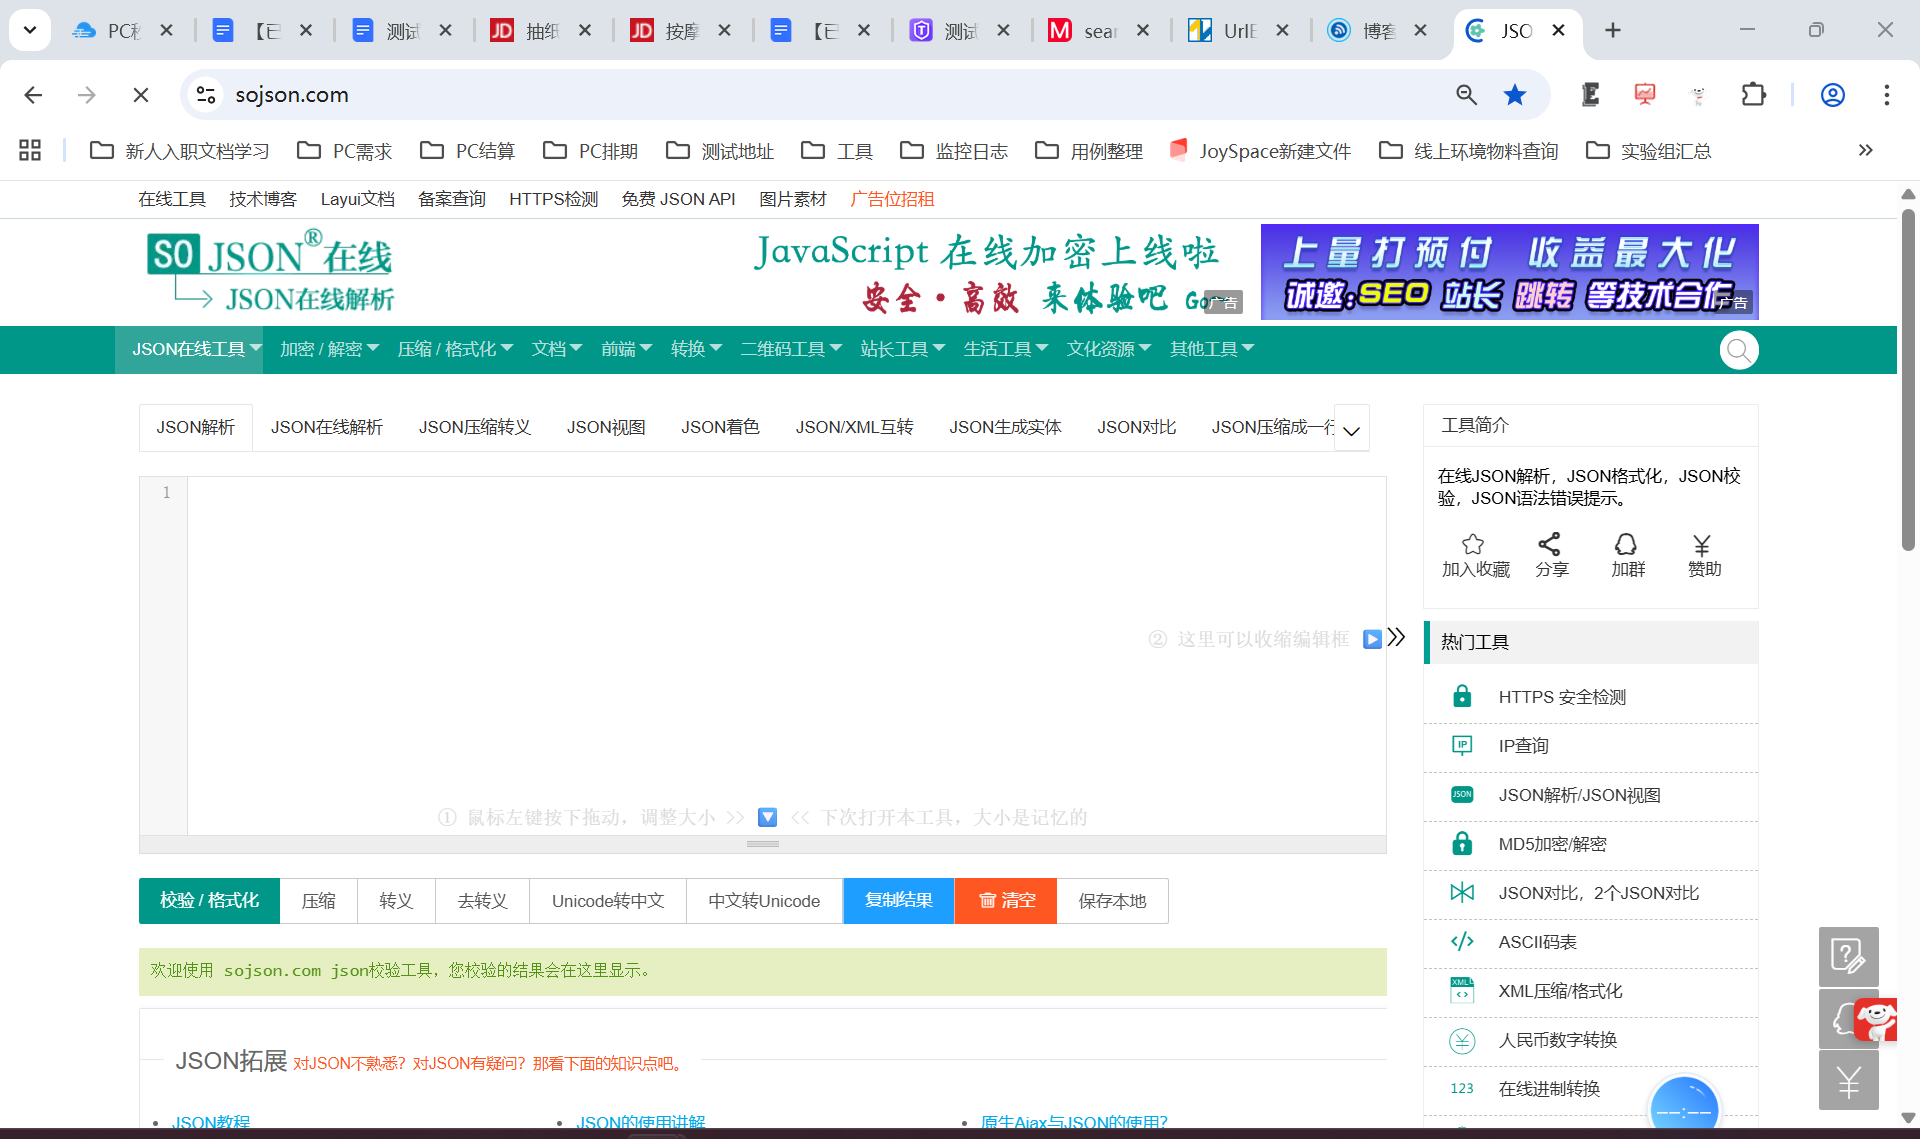Click the double-chevron collapse editor toggle
The width and height of the screenshot is (1920, 1139).
point(1397,637)
